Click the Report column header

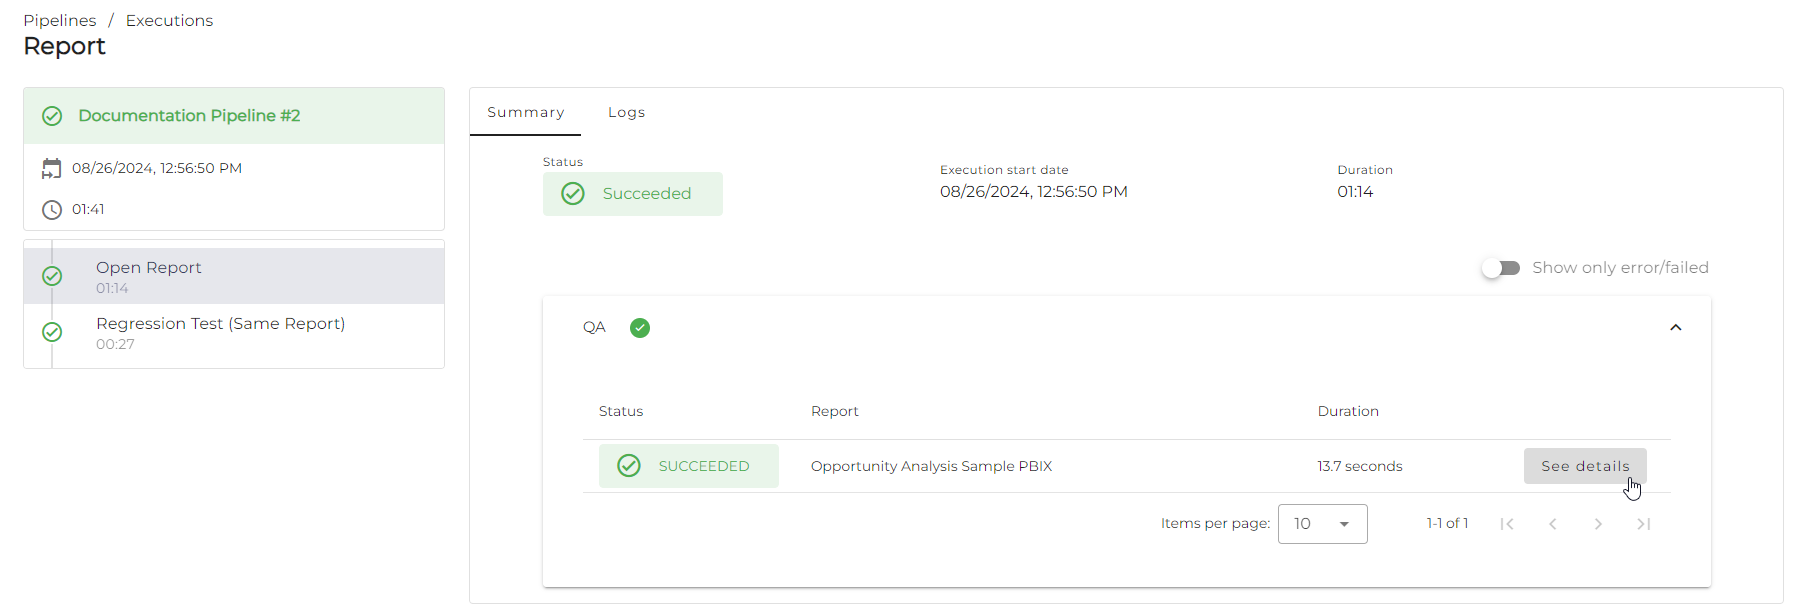(x=835, y=411)
